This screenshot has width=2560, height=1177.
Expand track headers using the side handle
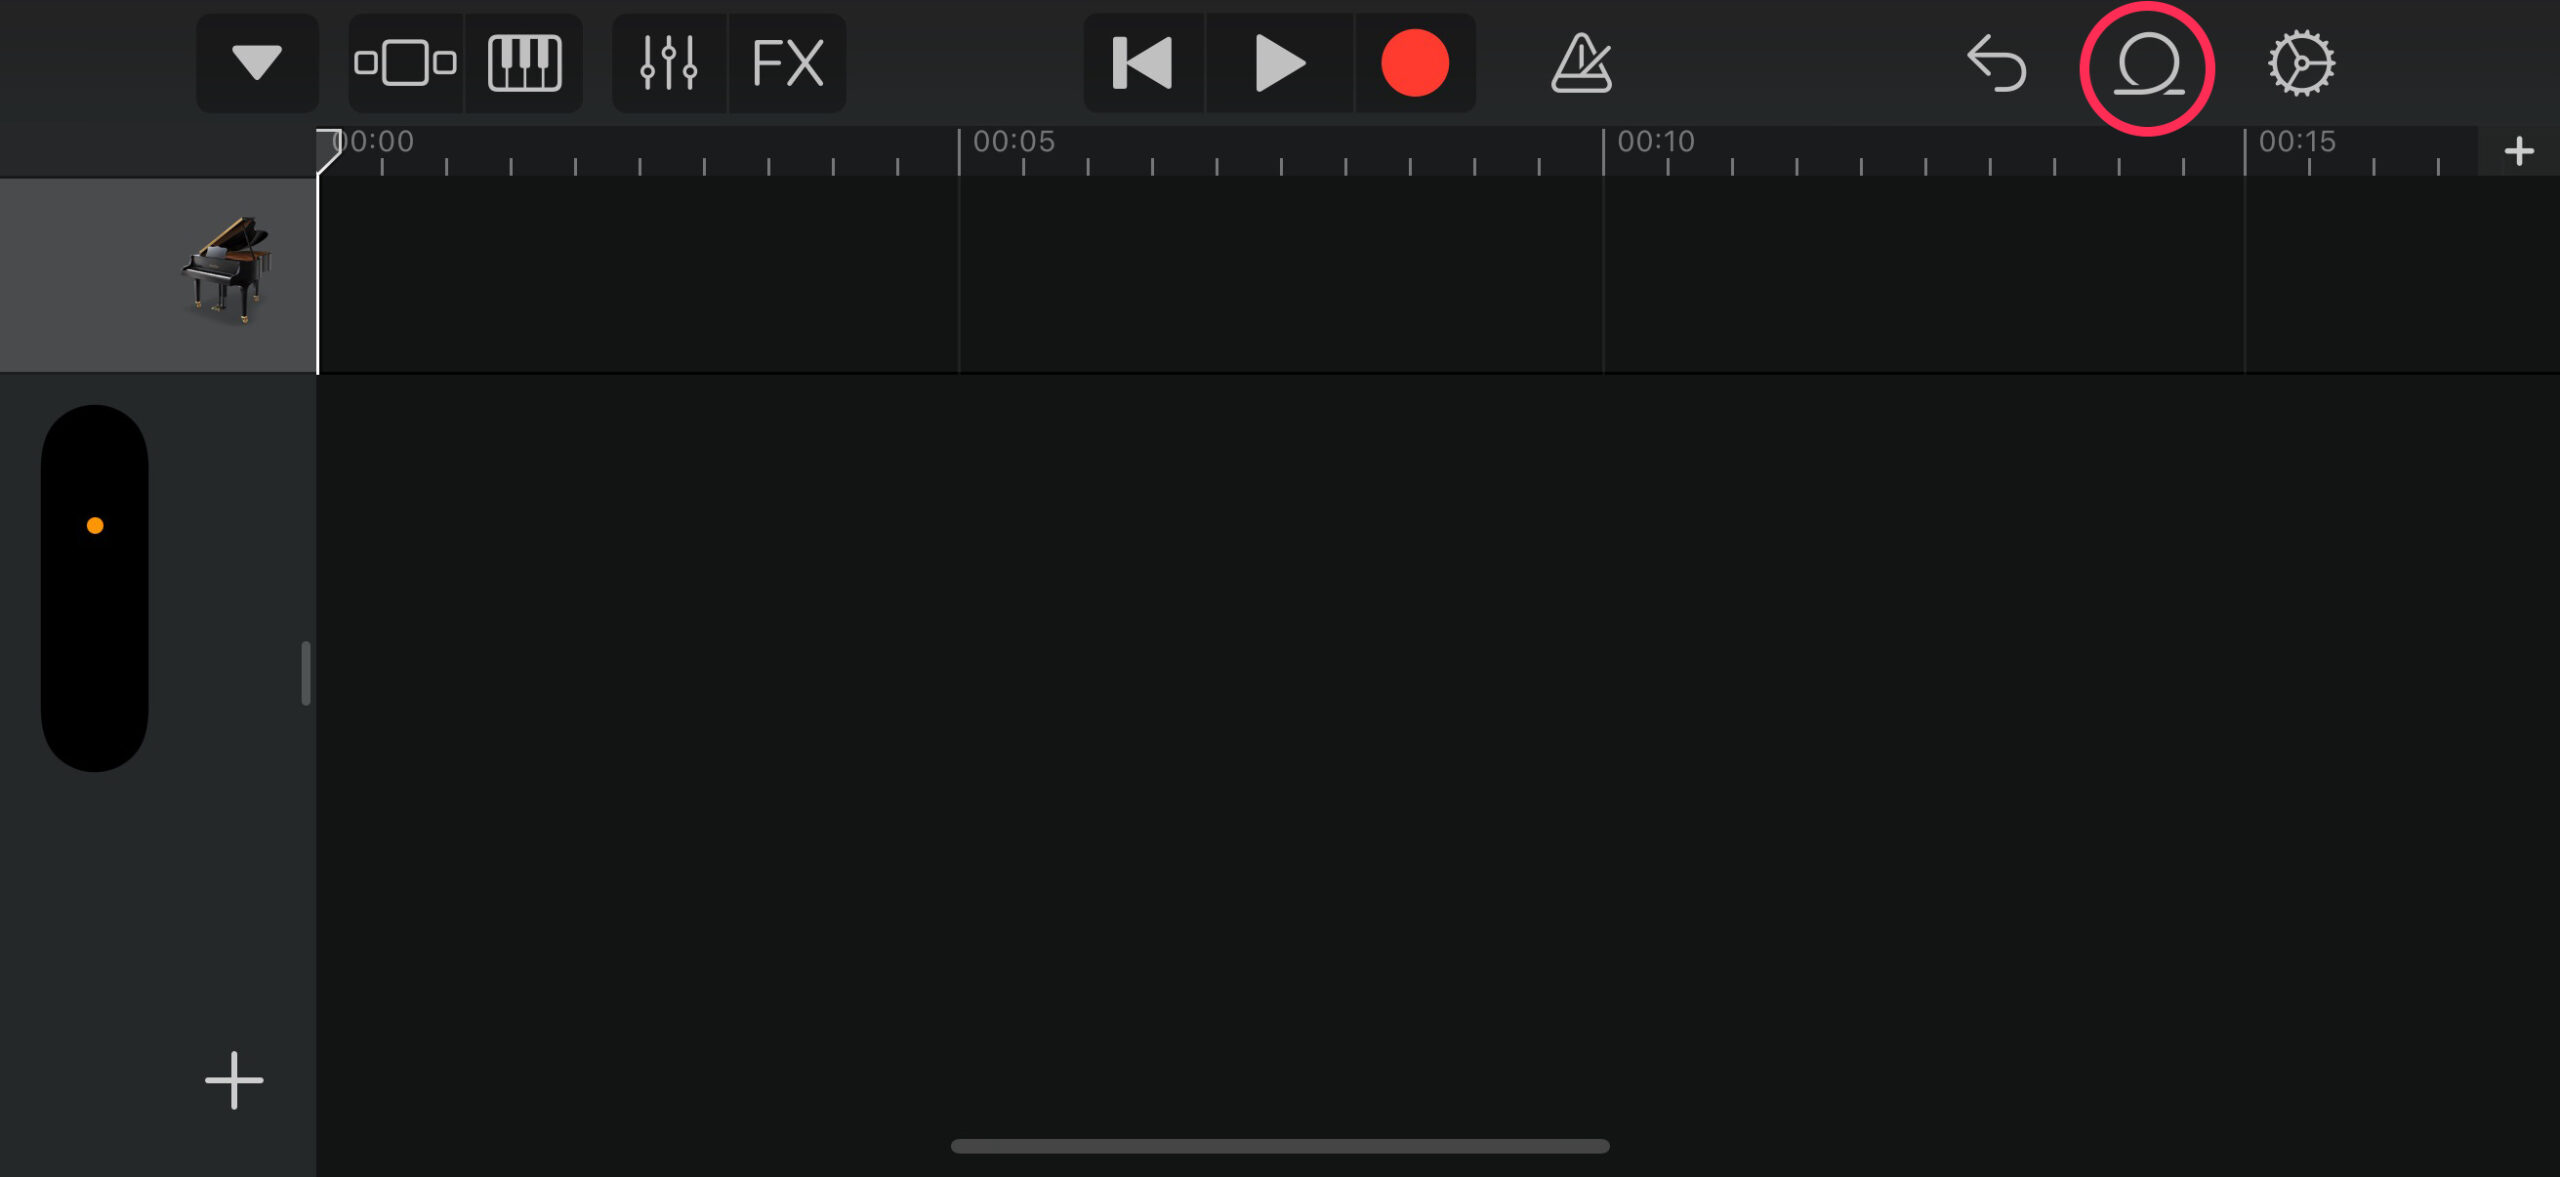306,673
